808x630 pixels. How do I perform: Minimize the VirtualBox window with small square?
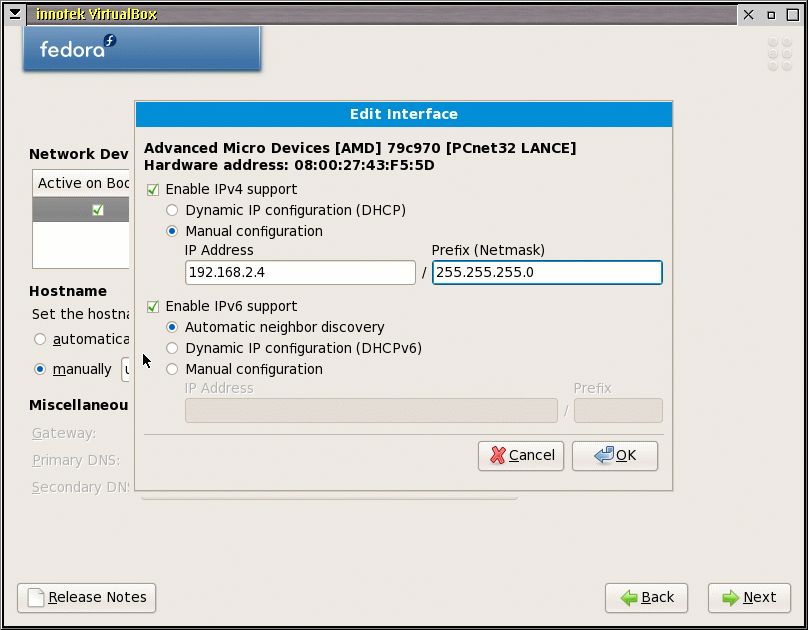pyautogui.click(x=771, y=15)
